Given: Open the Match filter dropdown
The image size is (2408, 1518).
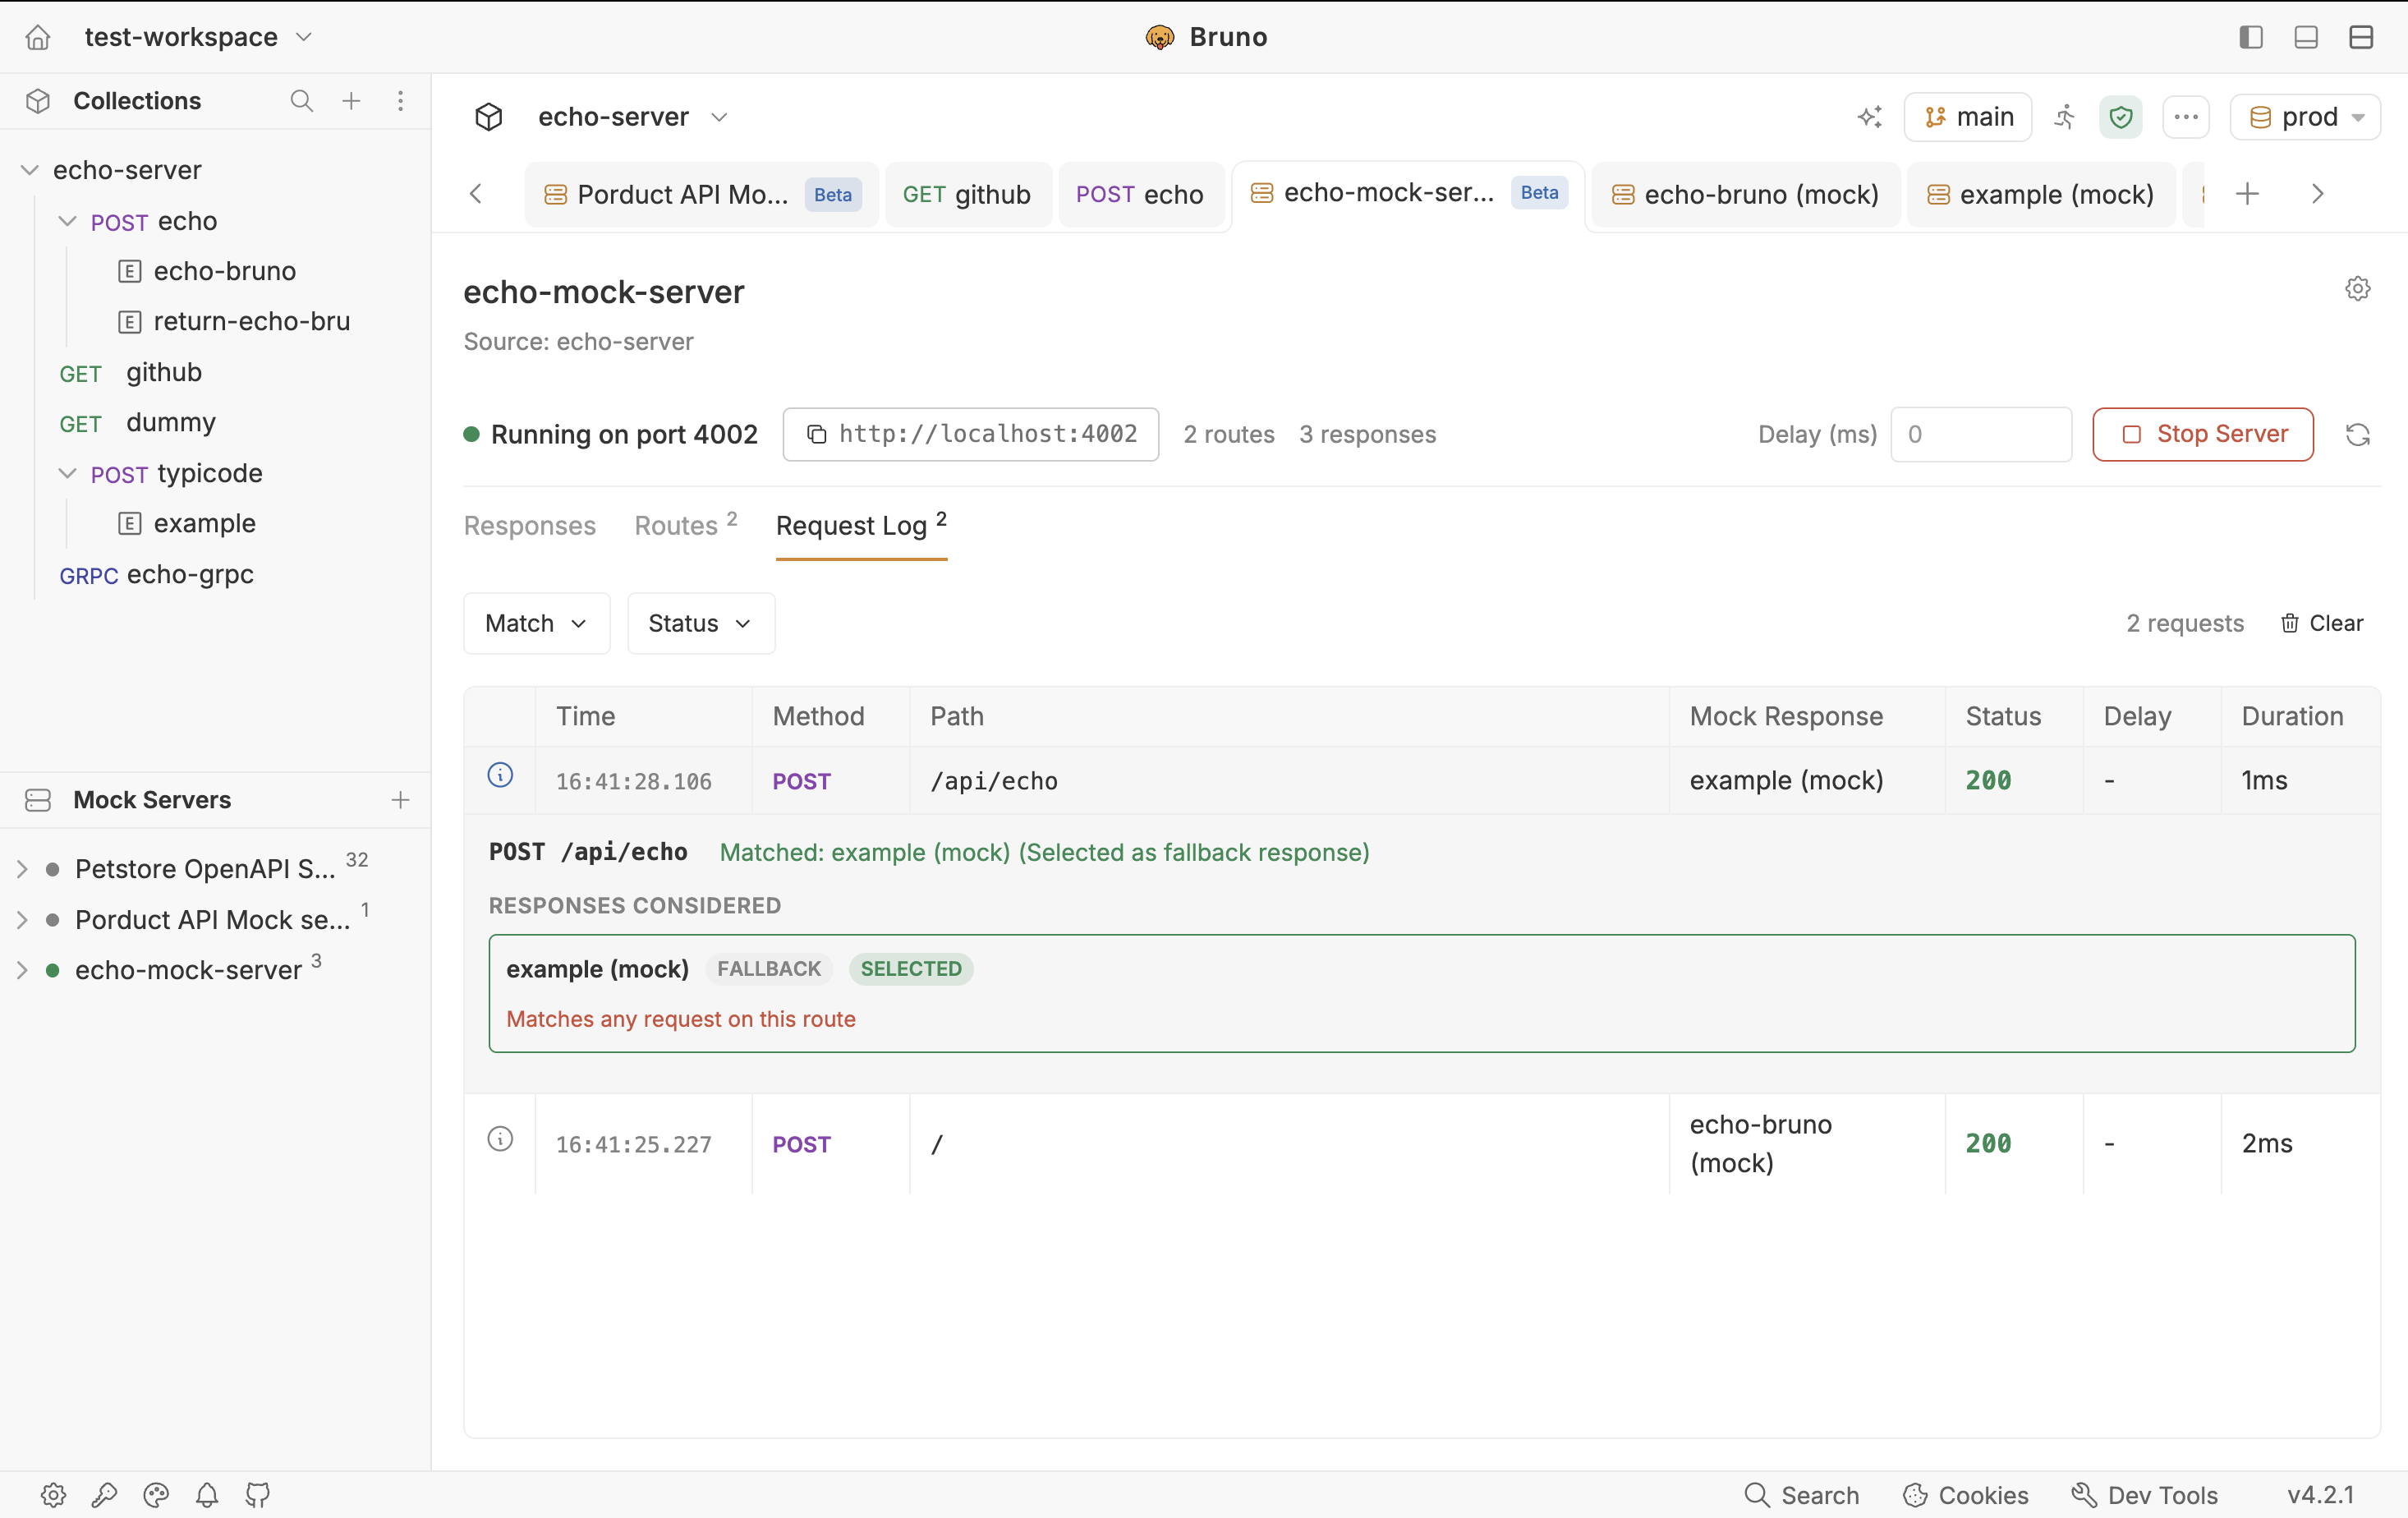Looking at the screenshot, I should click(537, 623).
